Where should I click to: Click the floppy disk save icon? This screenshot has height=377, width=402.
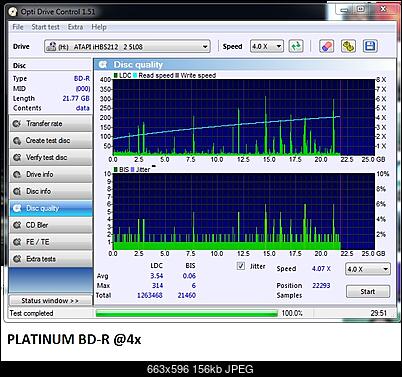(x=370, y=46)
